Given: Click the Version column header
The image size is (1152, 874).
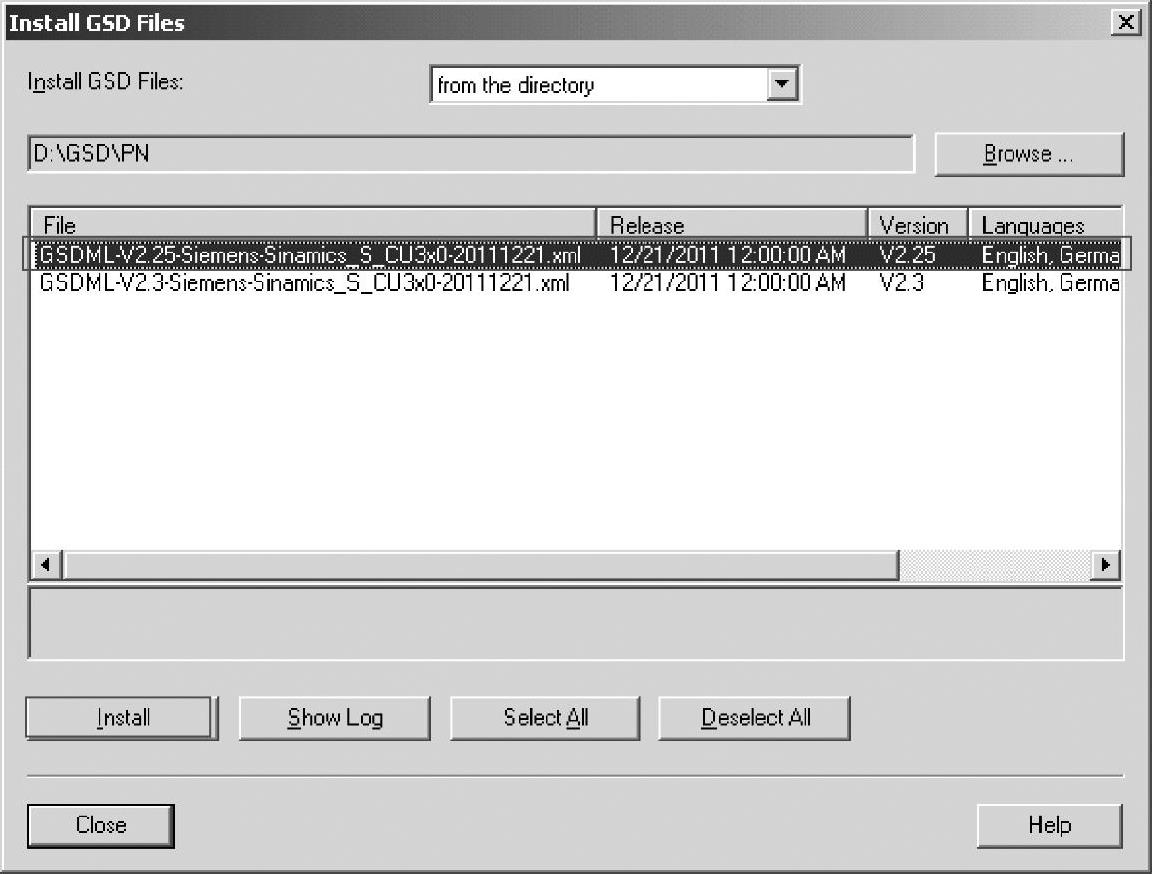Looking at the screenshot, I should click(918, 224).
